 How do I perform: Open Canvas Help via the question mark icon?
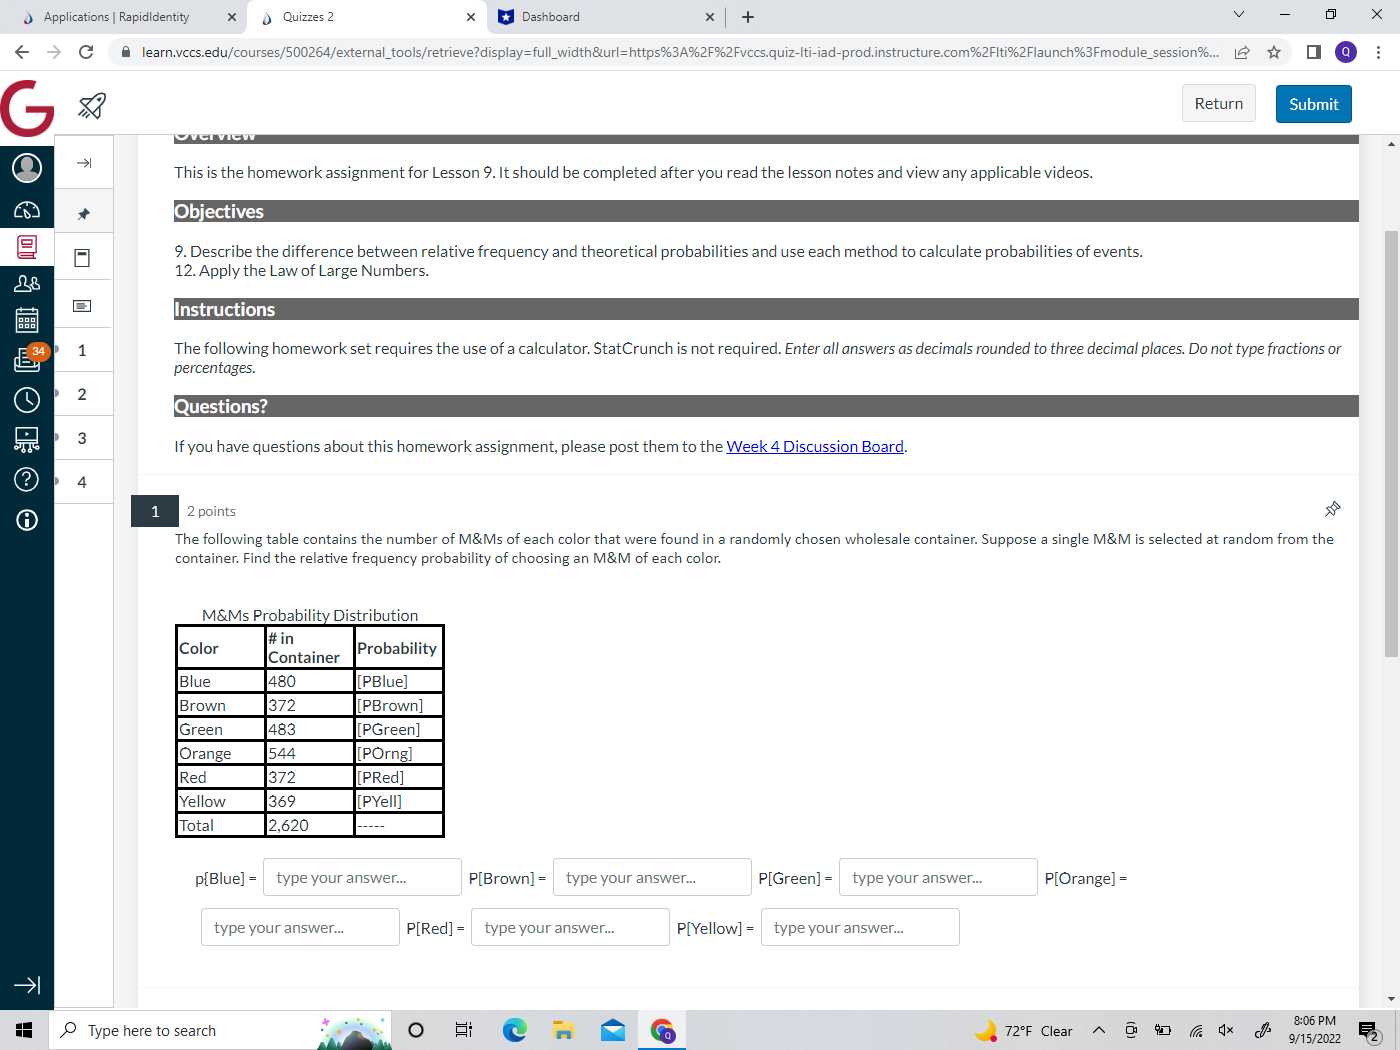point(26,479)
